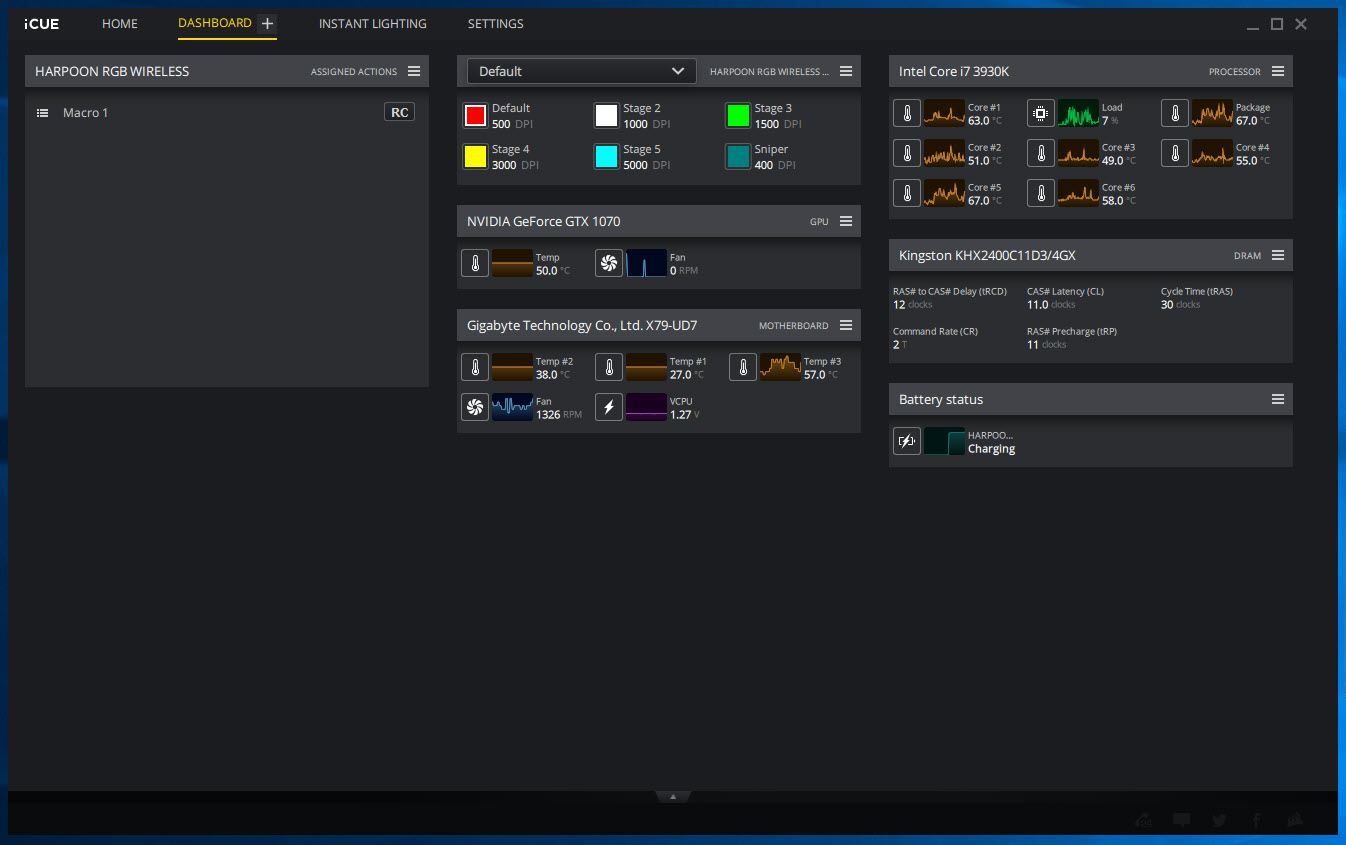Click the purple VCPU voltage graph
Image resolution: width=1346 pixels, height=845 pixels.
[x=647, y=407]
